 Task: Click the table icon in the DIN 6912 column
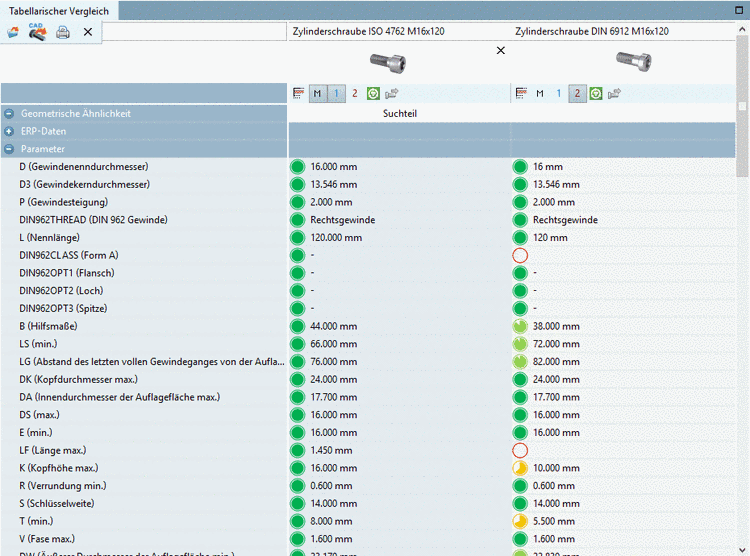pos(521,93)
